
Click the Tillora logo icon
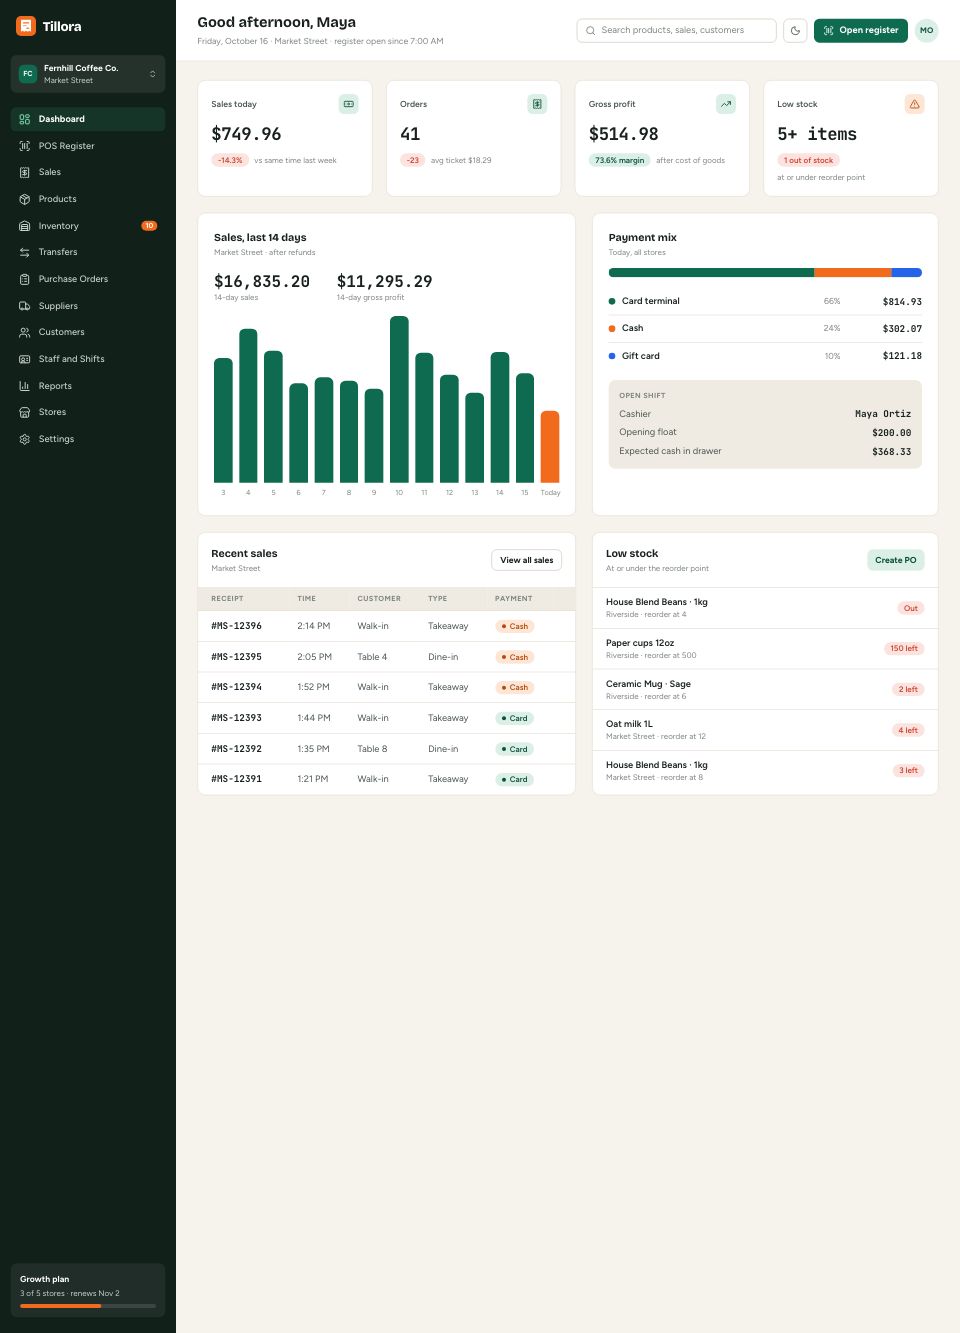[26, 26]
